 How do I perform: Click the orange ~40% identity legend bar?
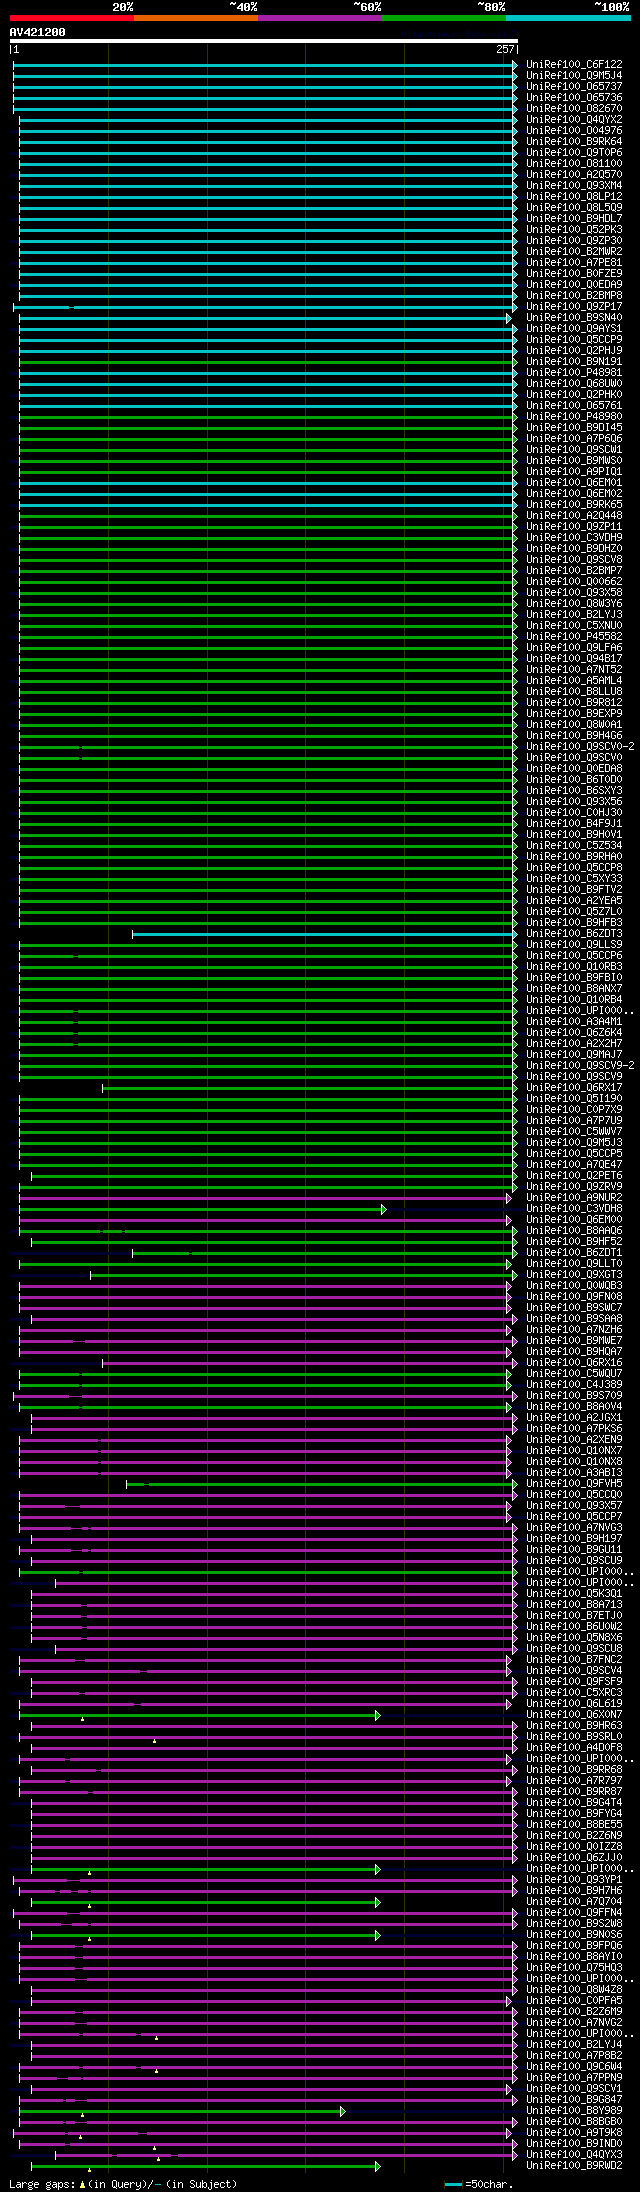click(x=195, y=18)
